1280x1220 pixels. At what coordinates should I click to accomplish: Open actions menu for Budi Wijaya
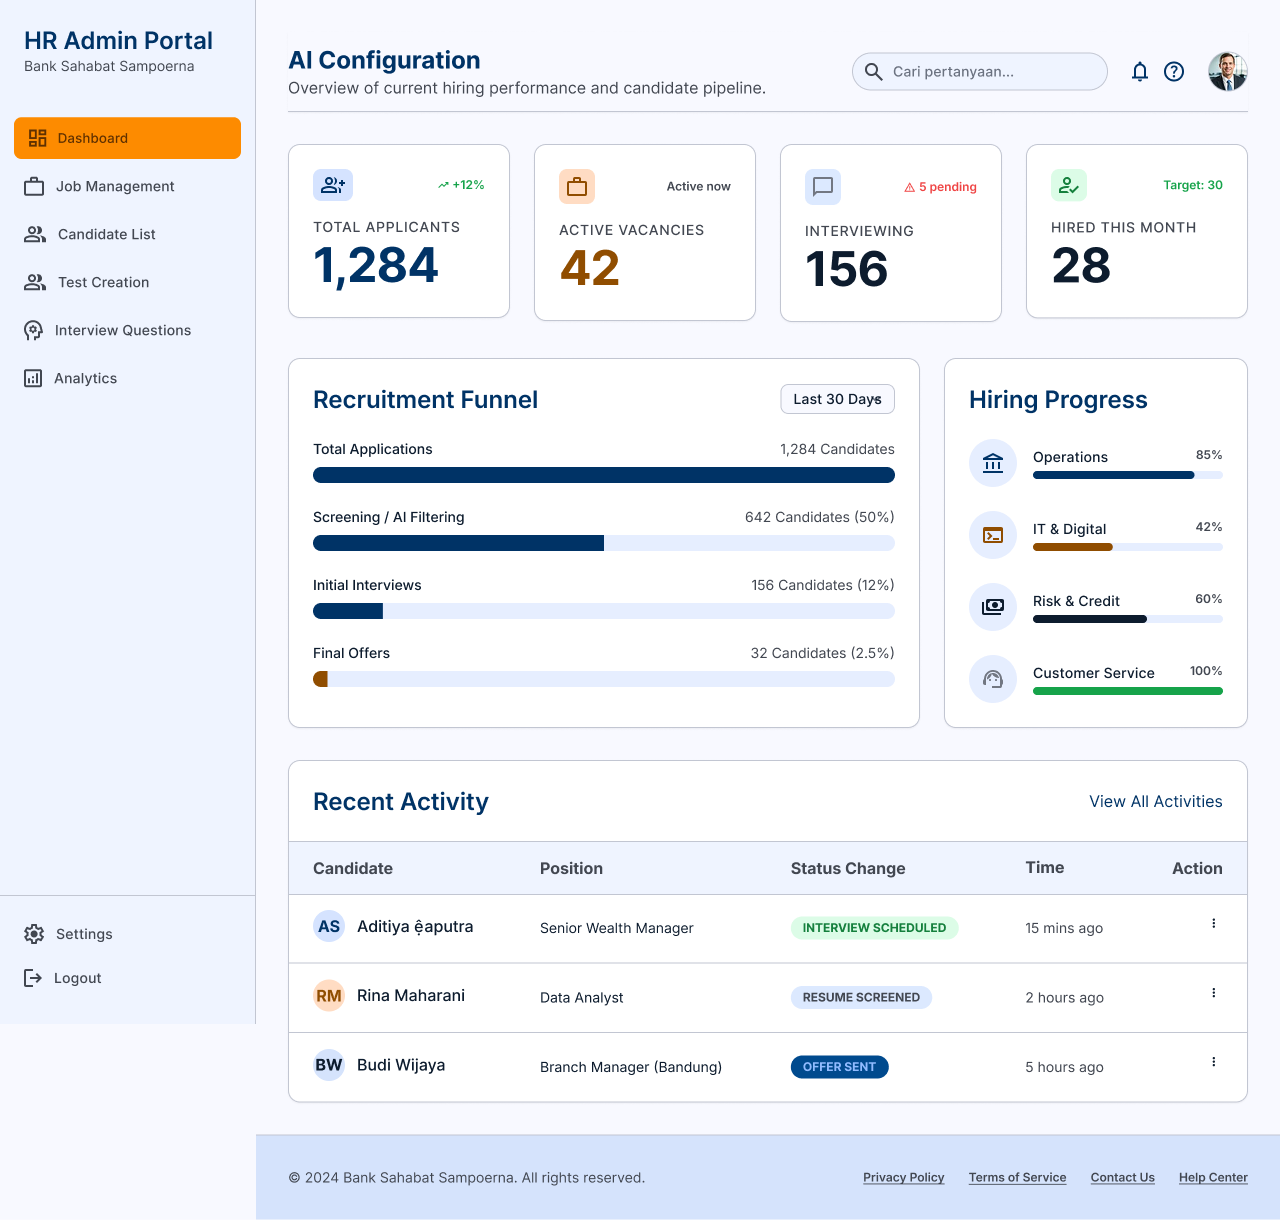tap(1214, 1062)
